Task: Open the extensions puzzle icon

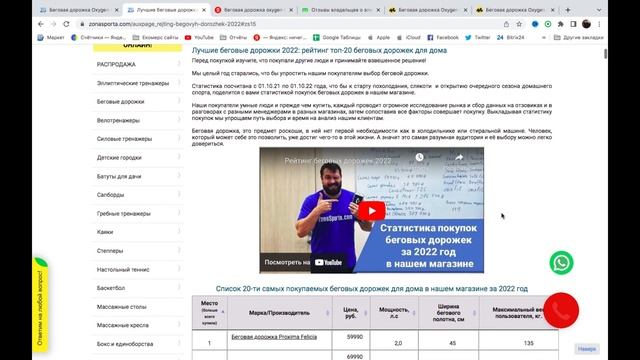Action: pyautogui.click(x=560, y=24)
